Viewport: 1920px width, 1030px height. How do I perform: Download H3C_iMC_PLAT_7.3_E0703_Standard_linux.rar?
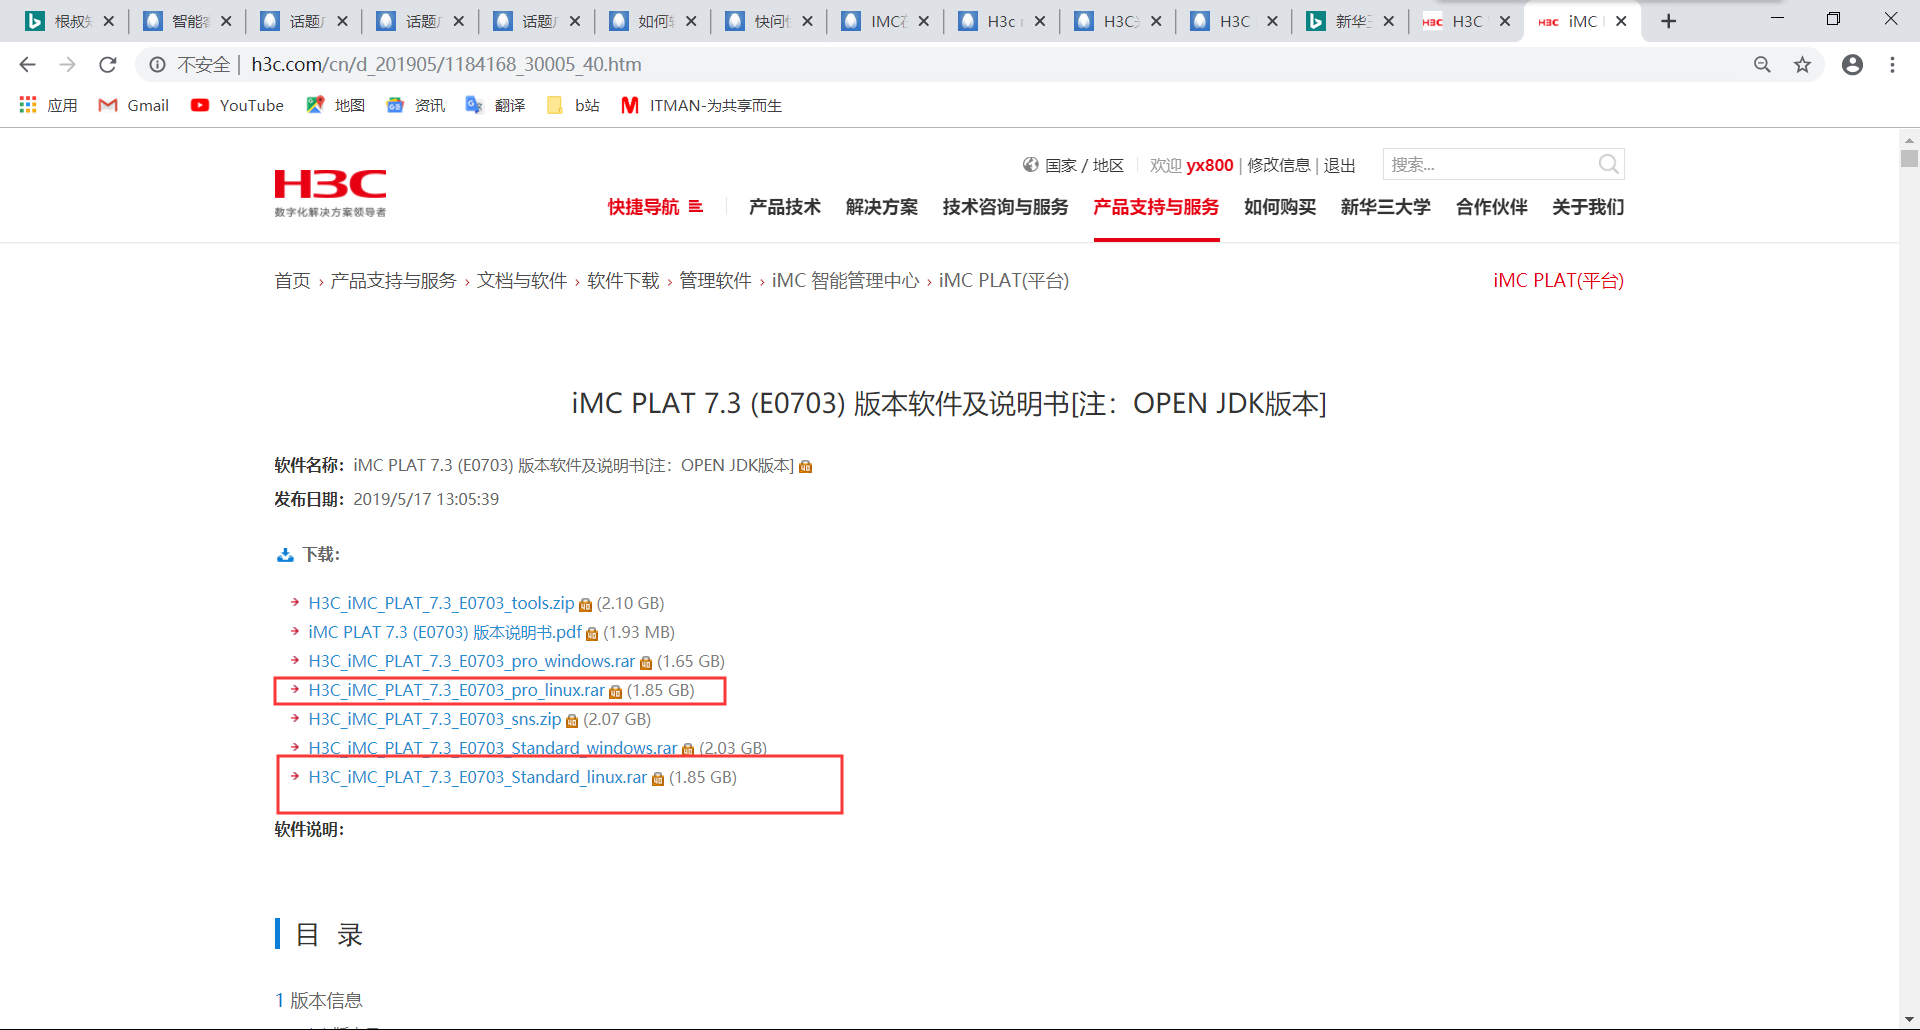coord(477,777)
